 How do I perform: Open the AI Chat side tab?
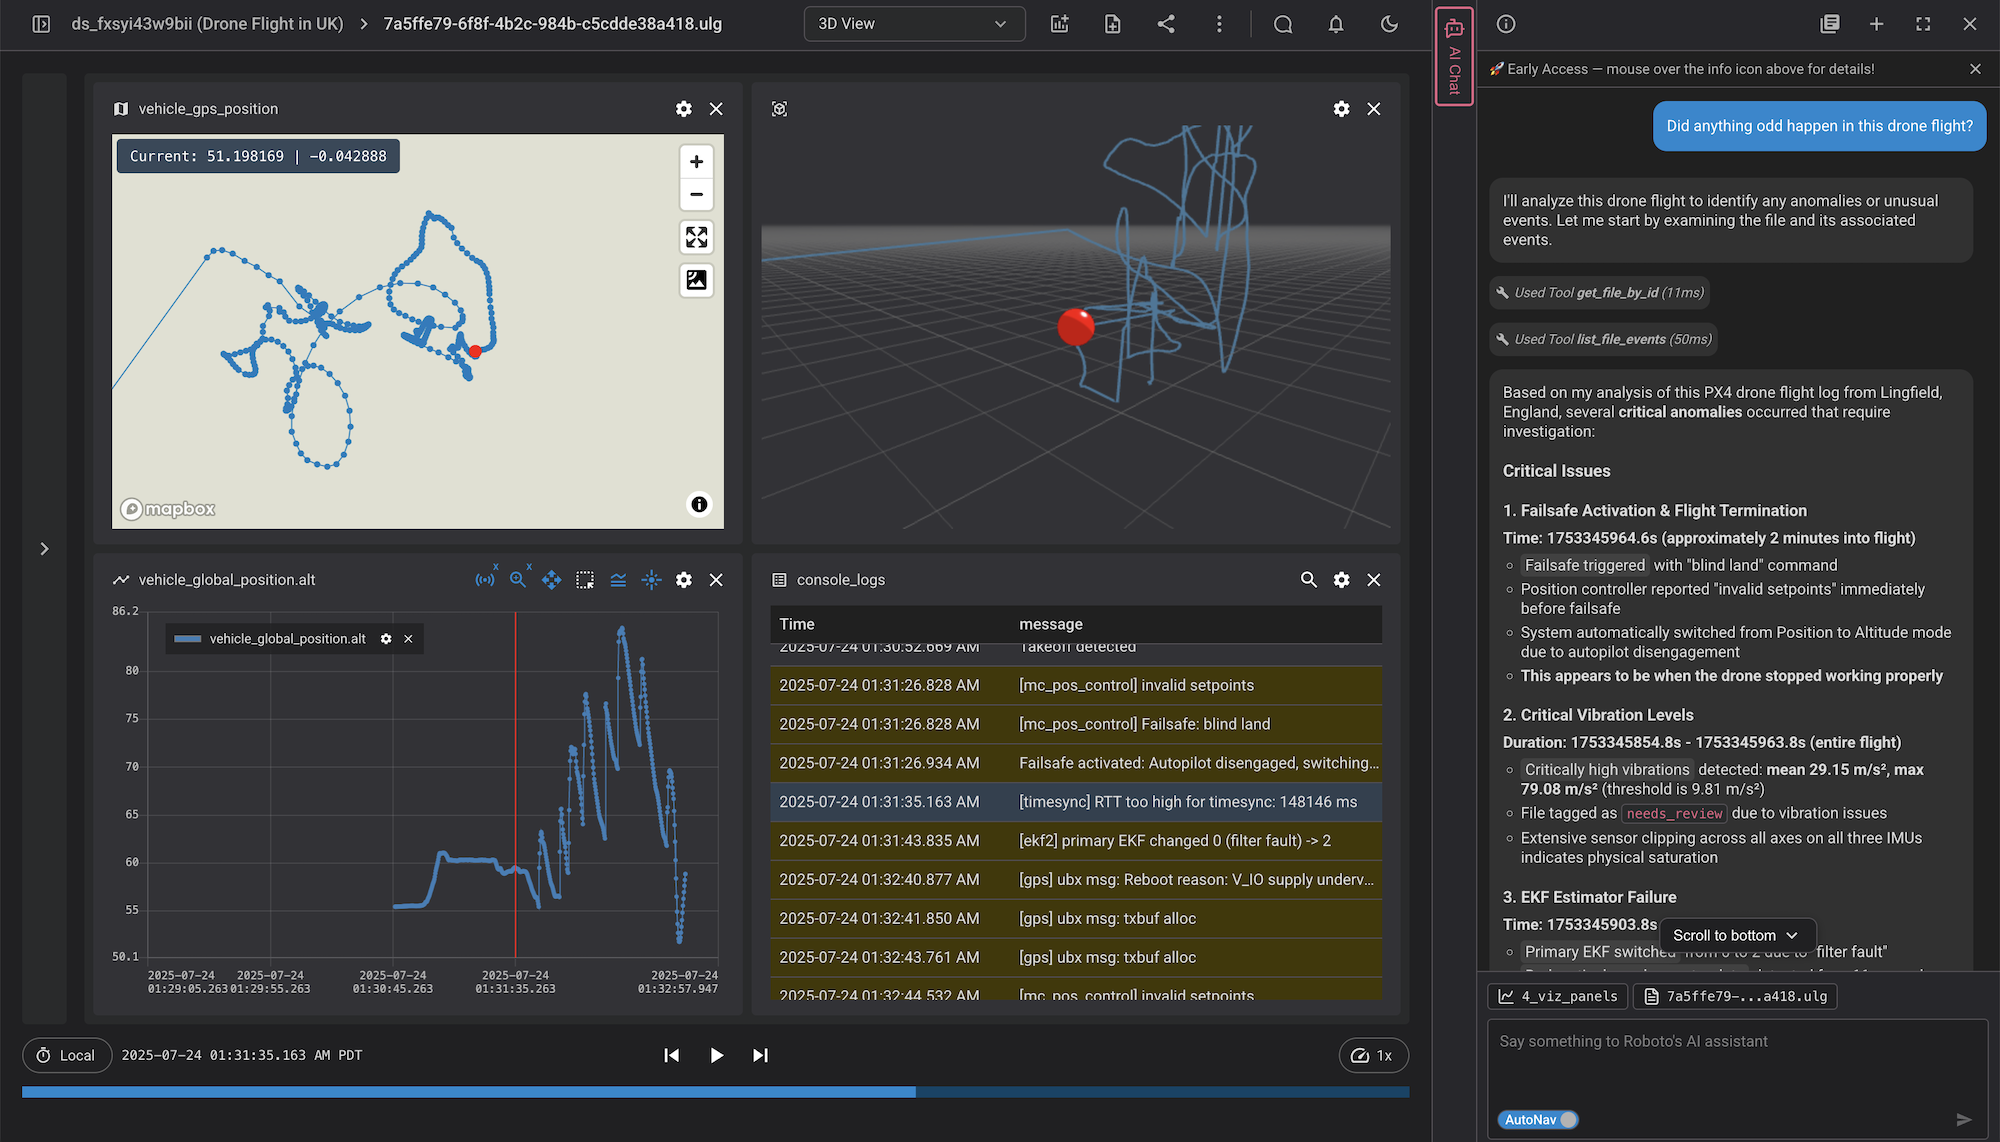pos(1454,56)
